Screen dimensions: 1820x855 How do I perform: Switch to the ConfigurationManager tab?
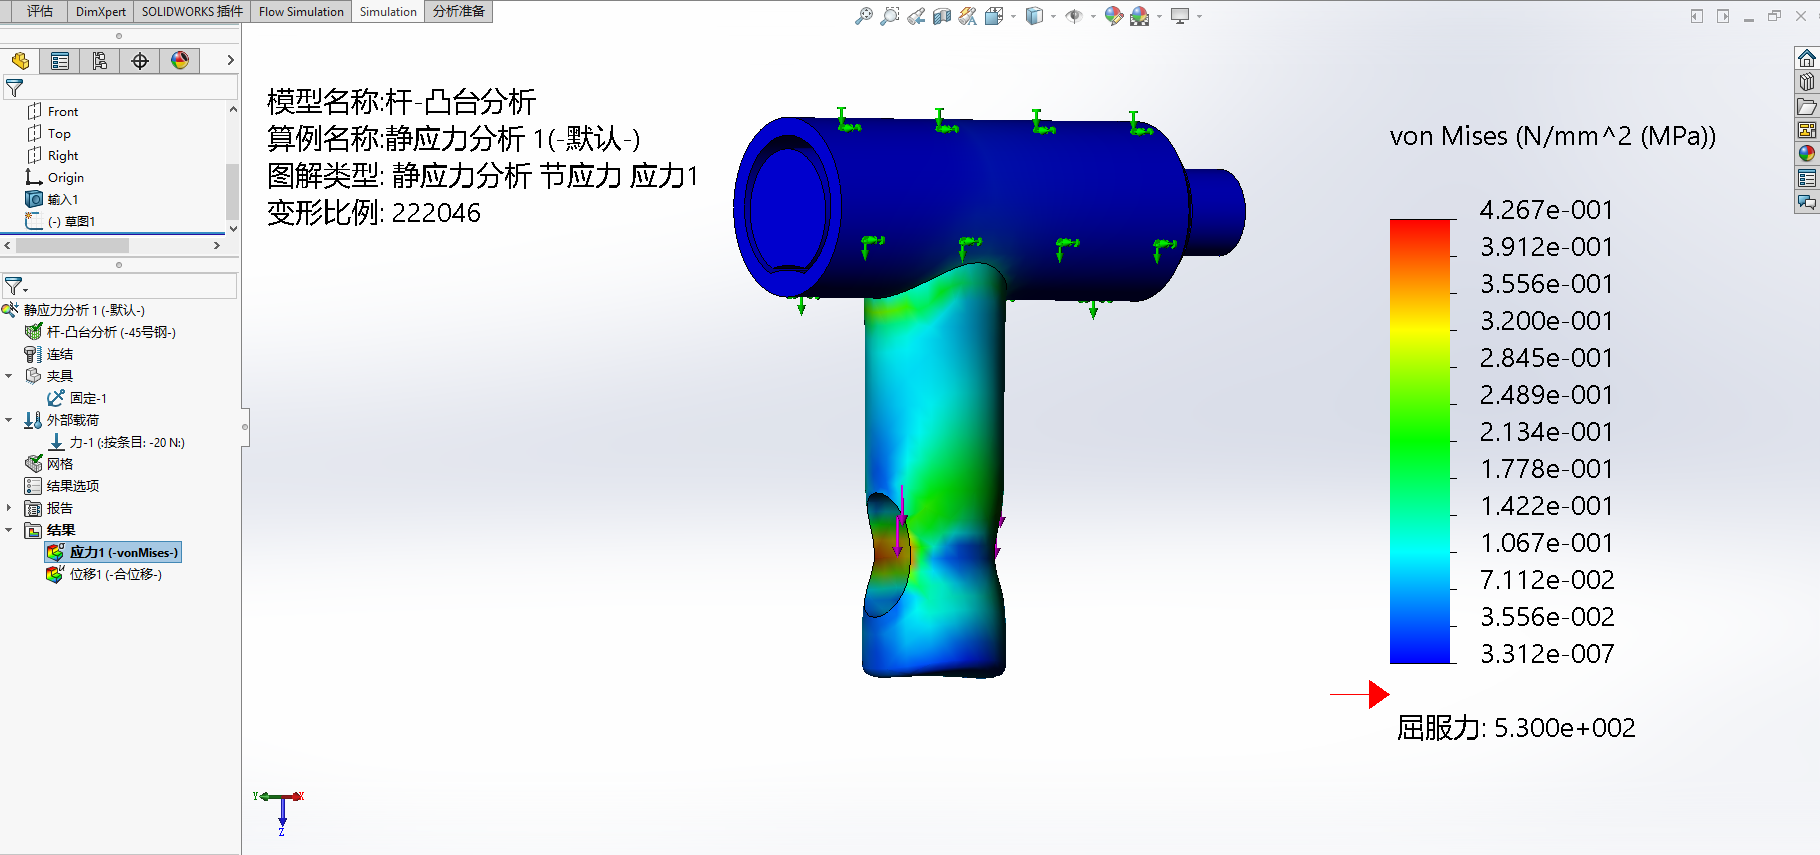[100, 61]
